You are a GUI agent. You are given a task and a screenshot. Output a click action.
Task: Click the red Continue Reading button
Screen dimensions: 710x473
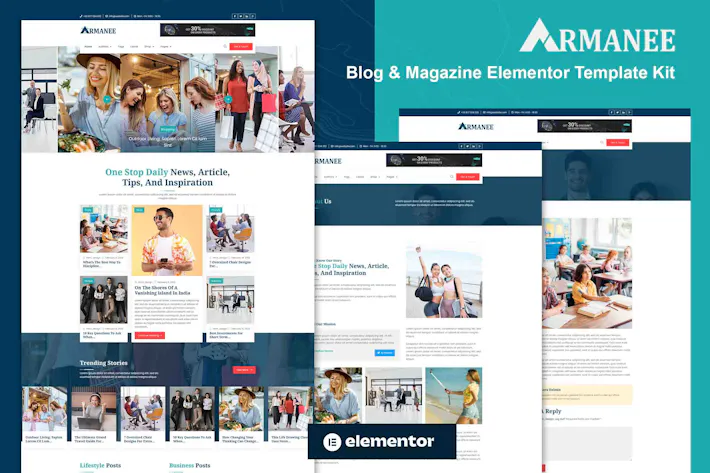(x=149, y=335)
